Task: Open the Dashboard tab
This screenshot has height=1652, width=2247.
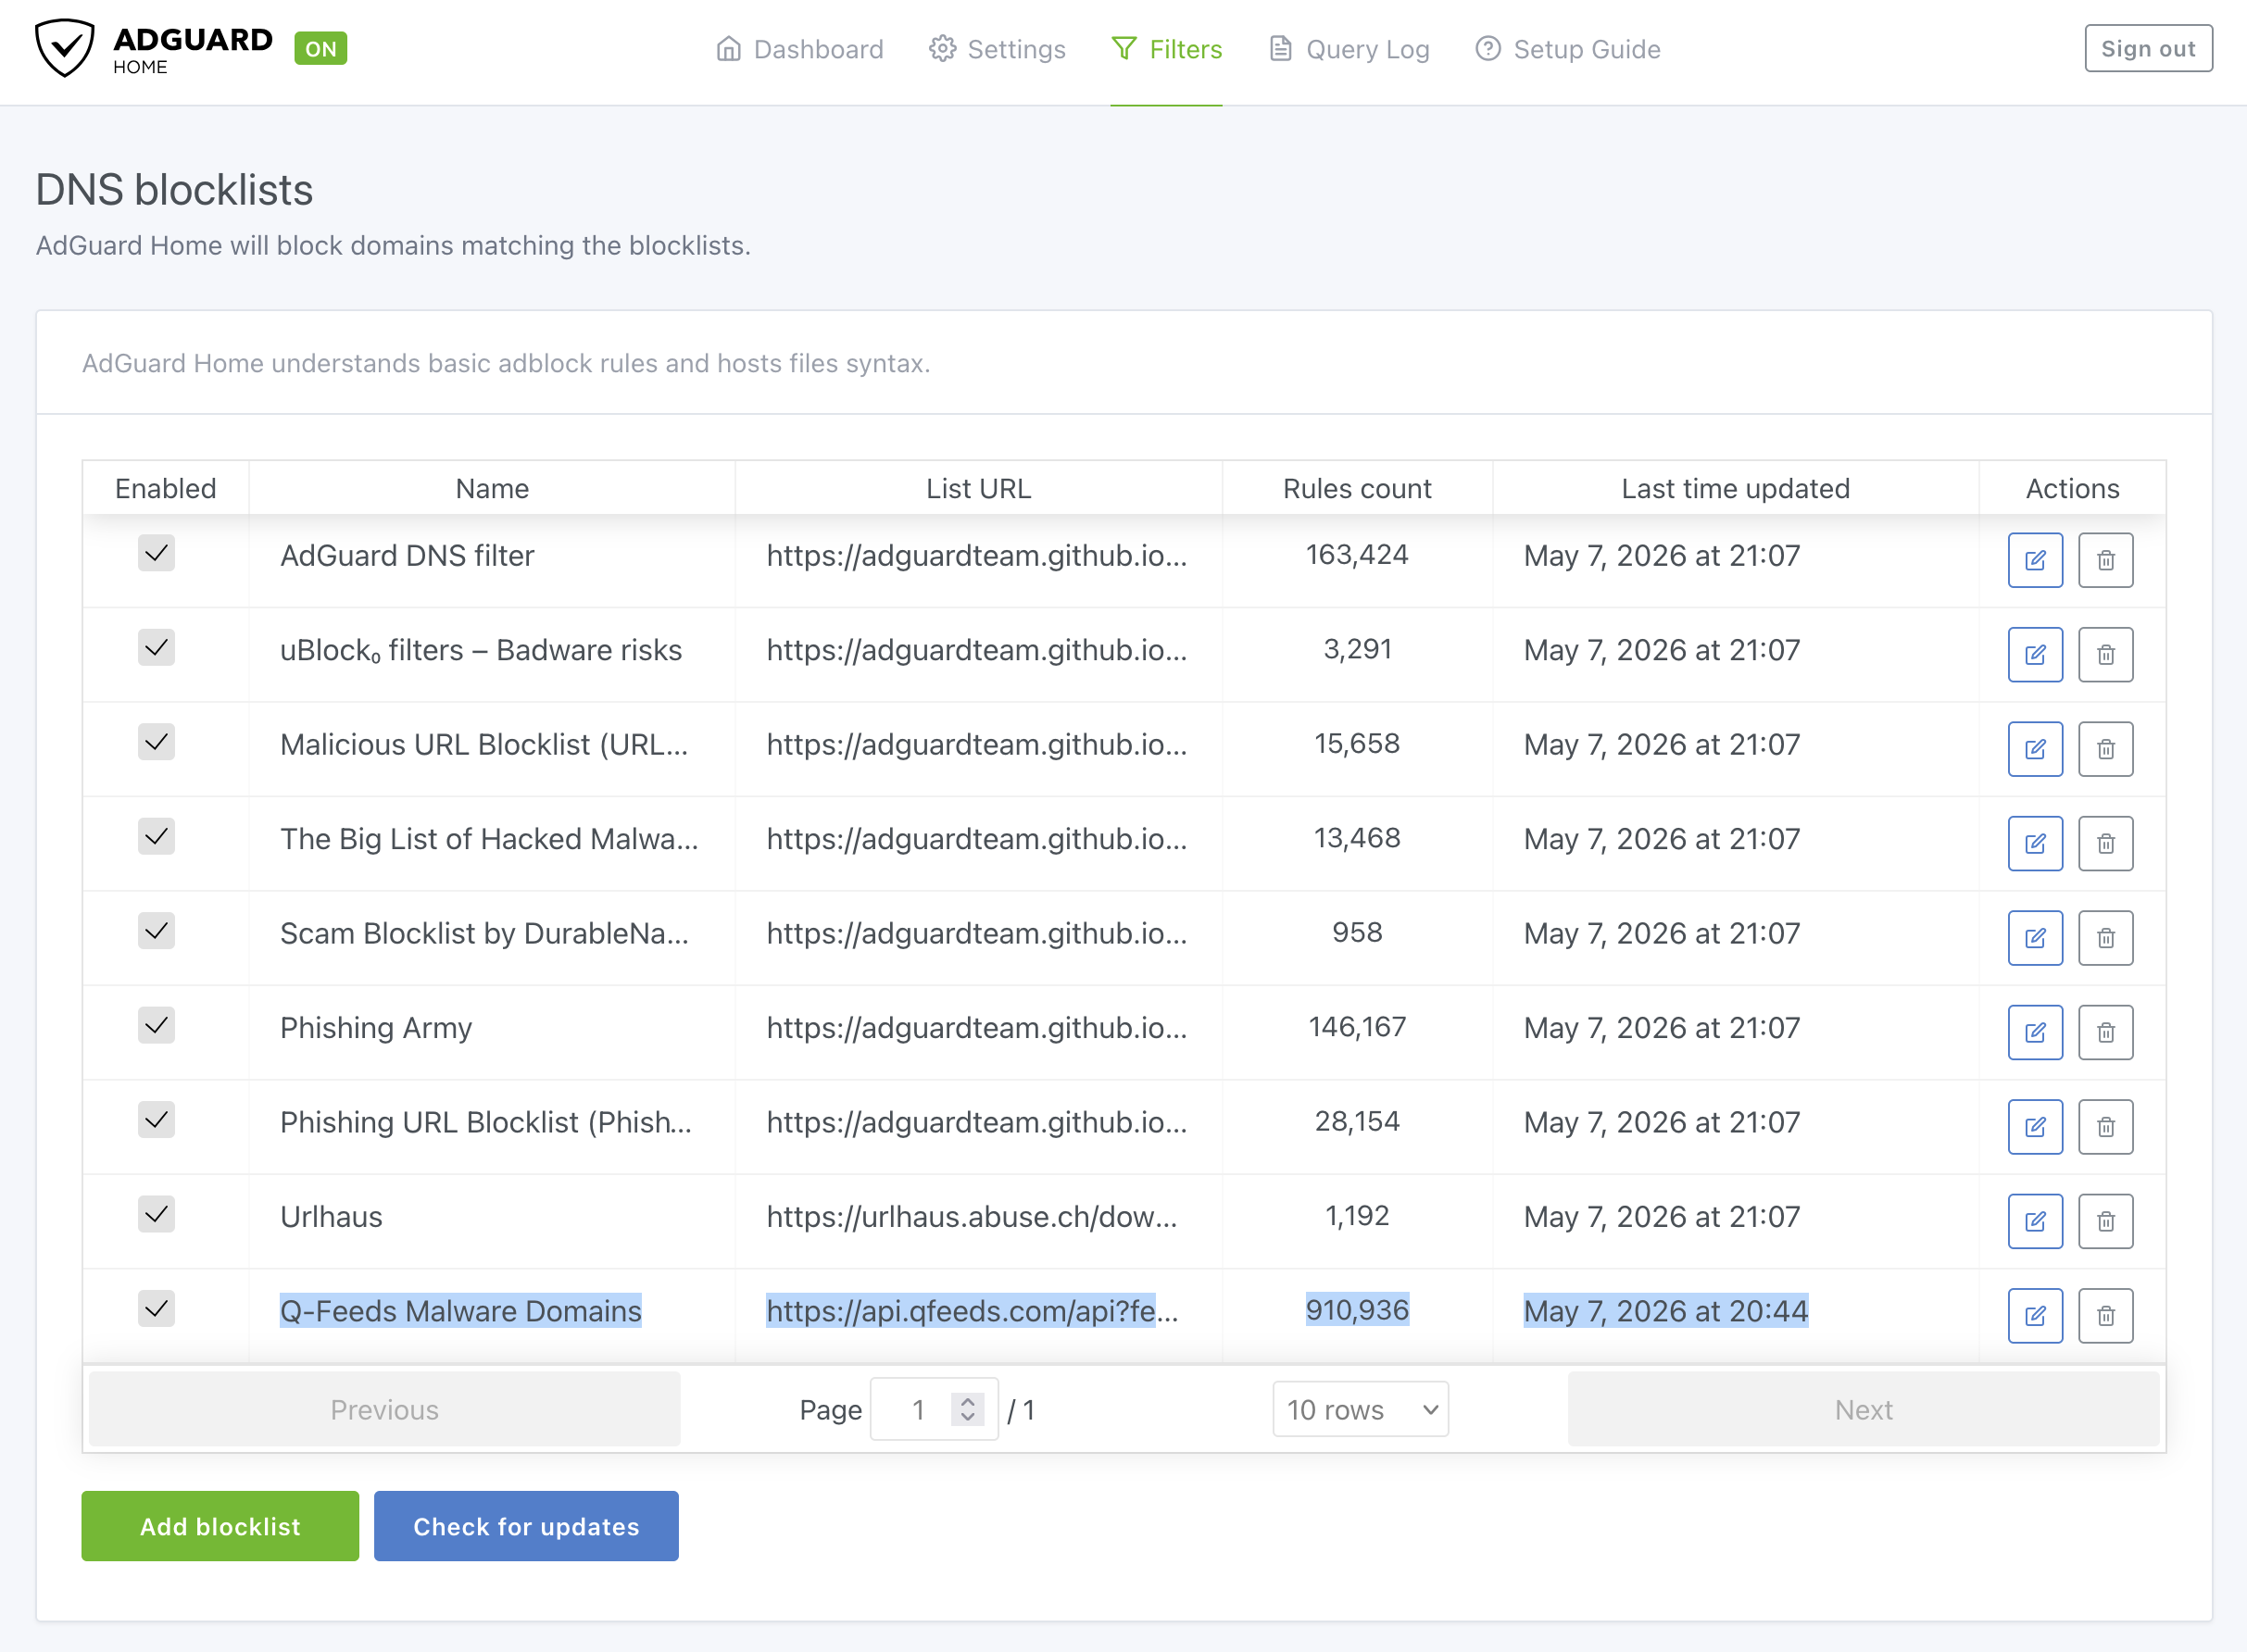Action: pos(800,49)
